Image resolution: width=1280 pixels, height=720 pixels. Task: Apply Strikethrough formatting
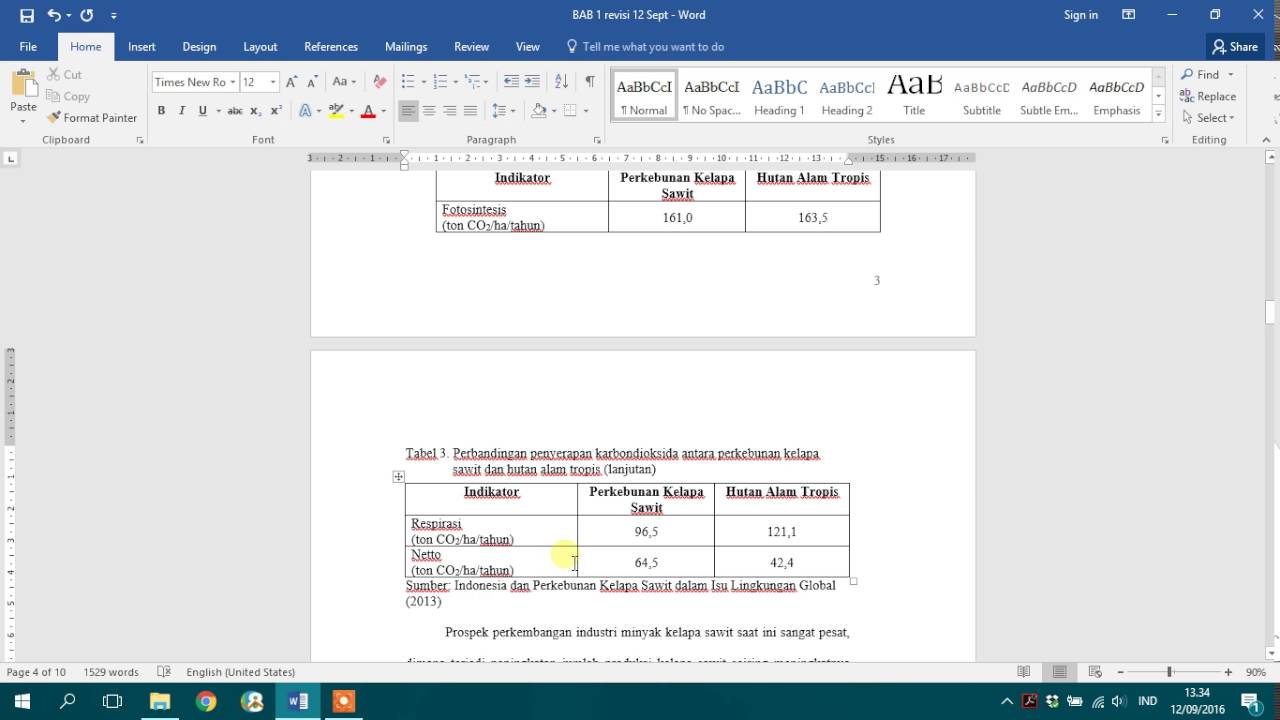tap(235, 111)
